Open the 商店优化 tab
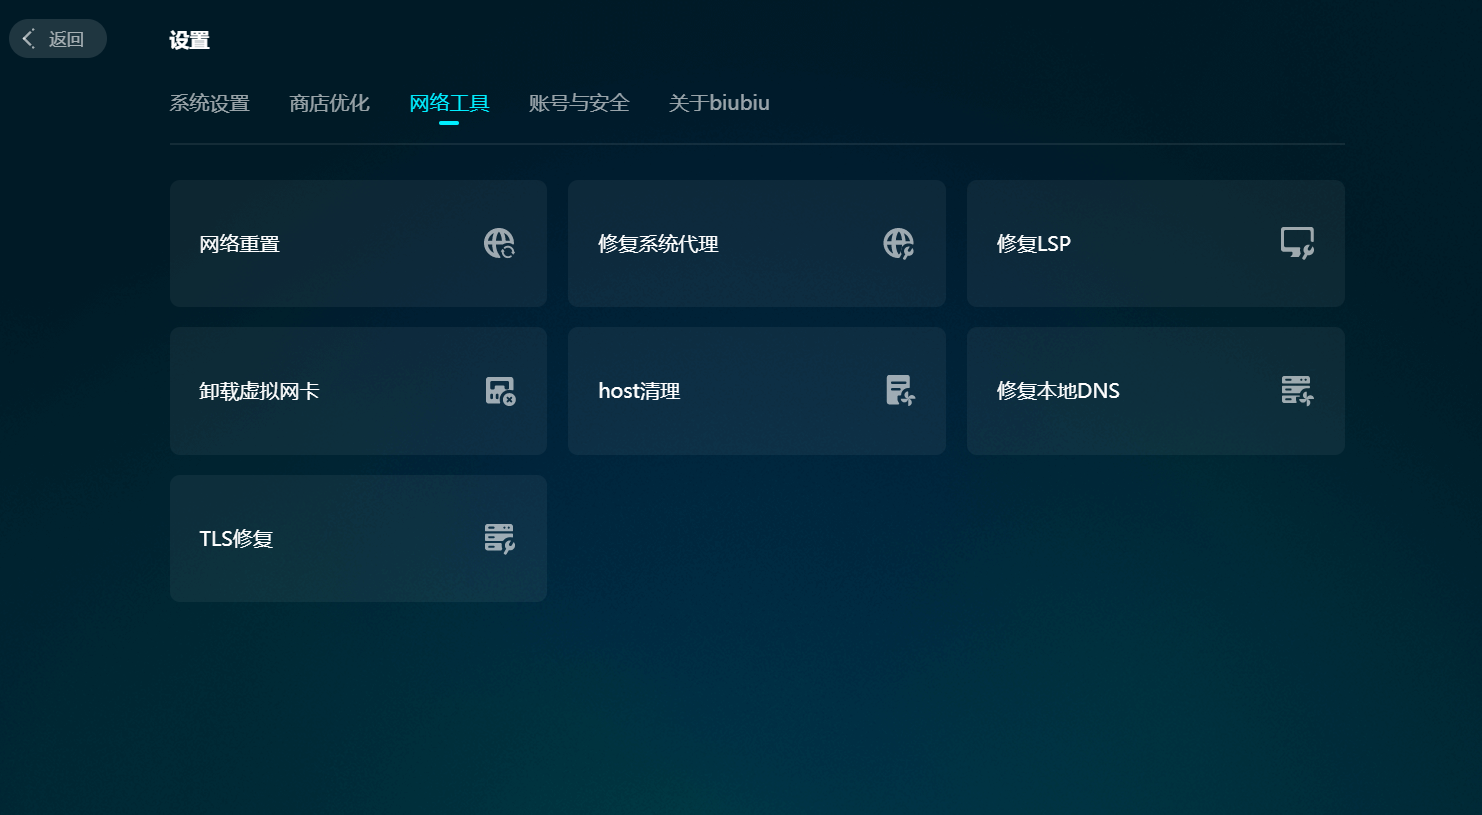The height and width of the screenshot is (815, 1482). (329, 103)
